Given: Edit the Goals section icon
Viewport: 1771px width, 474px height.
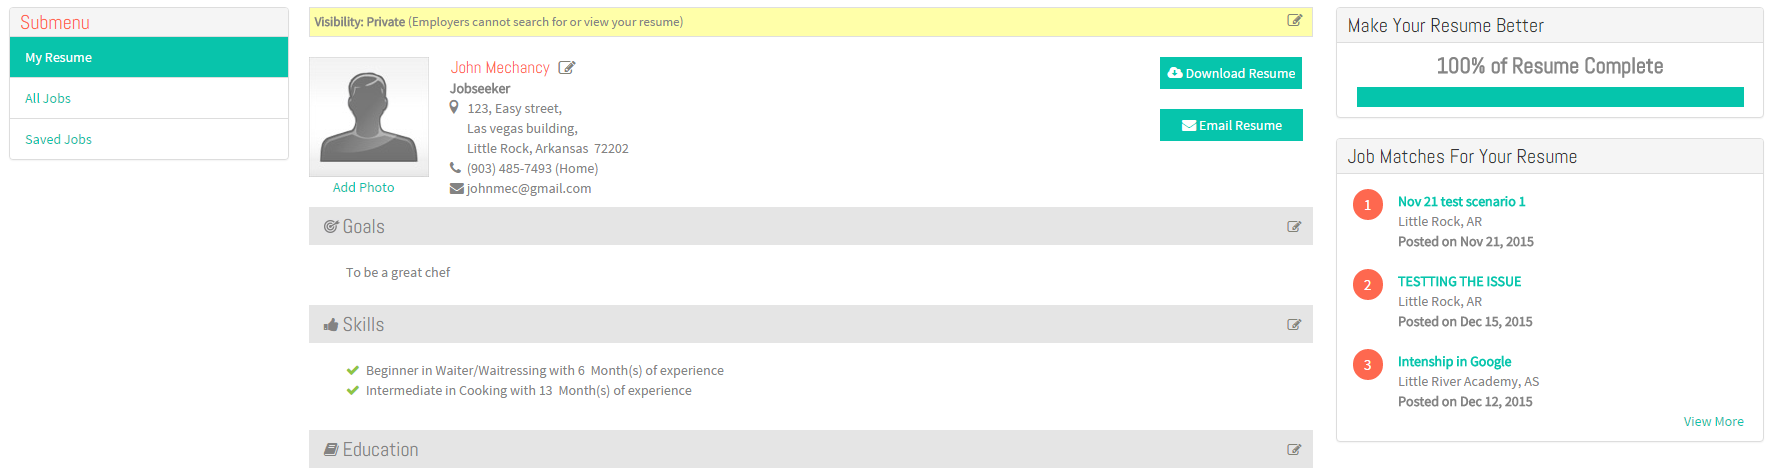Looking at the screenshot, I should [x=1294, y=227].
